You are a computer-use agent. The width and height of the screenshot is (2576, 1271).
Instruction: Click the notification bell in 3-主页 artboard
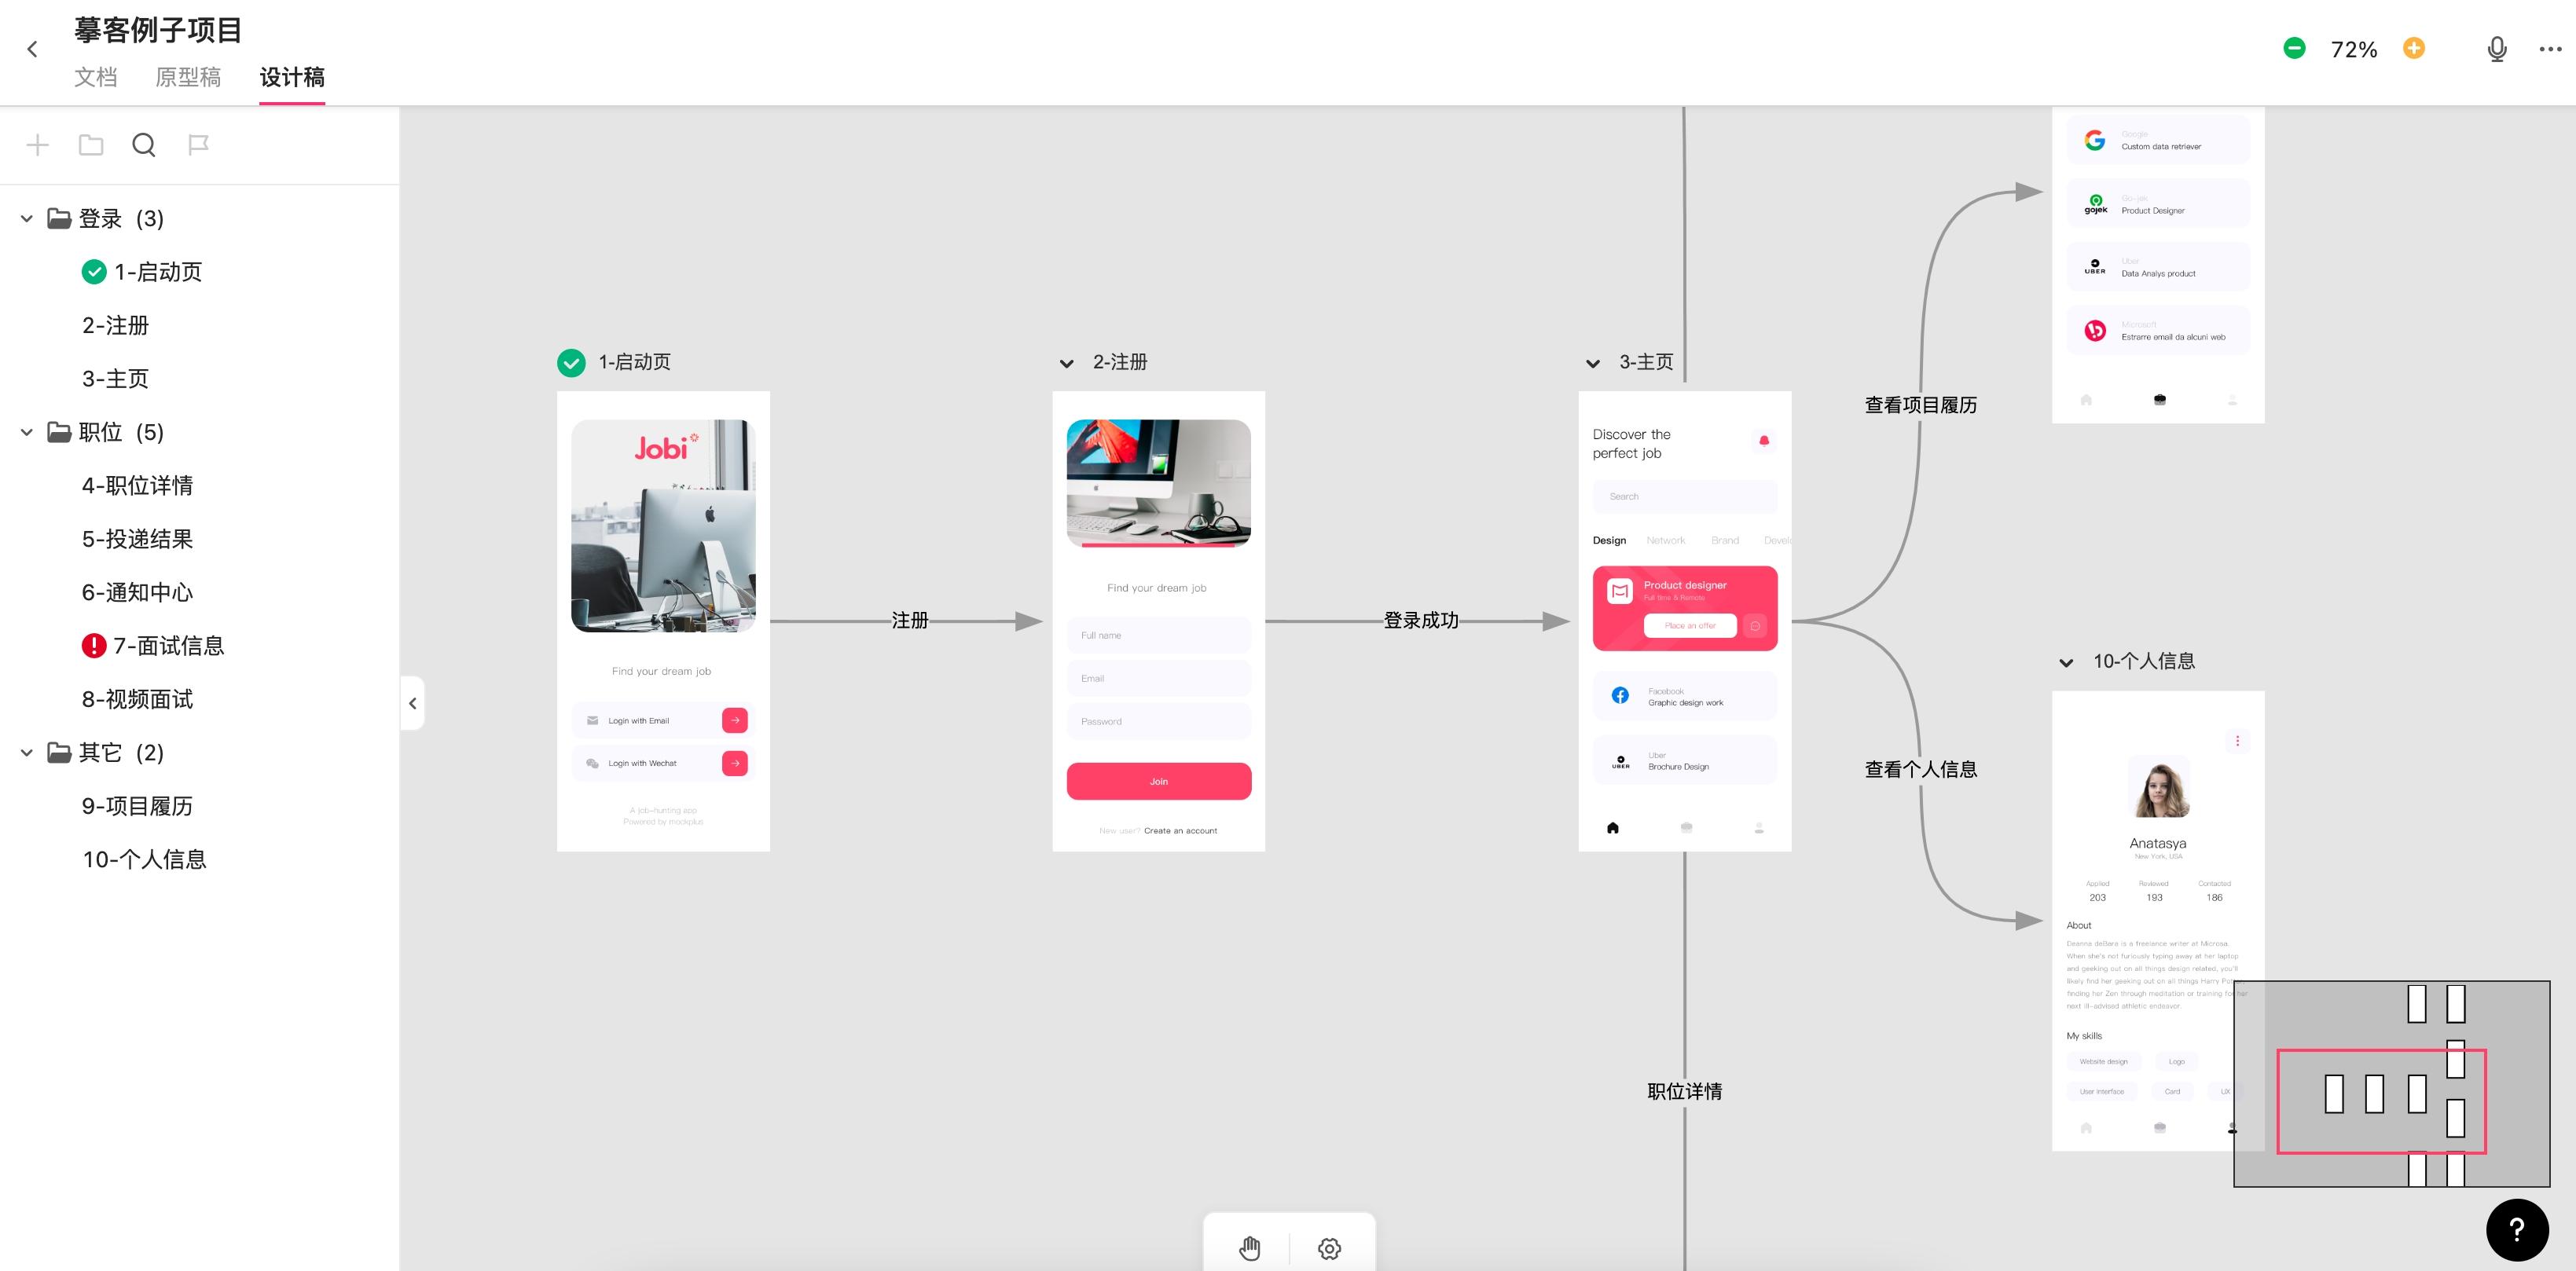1764,440
